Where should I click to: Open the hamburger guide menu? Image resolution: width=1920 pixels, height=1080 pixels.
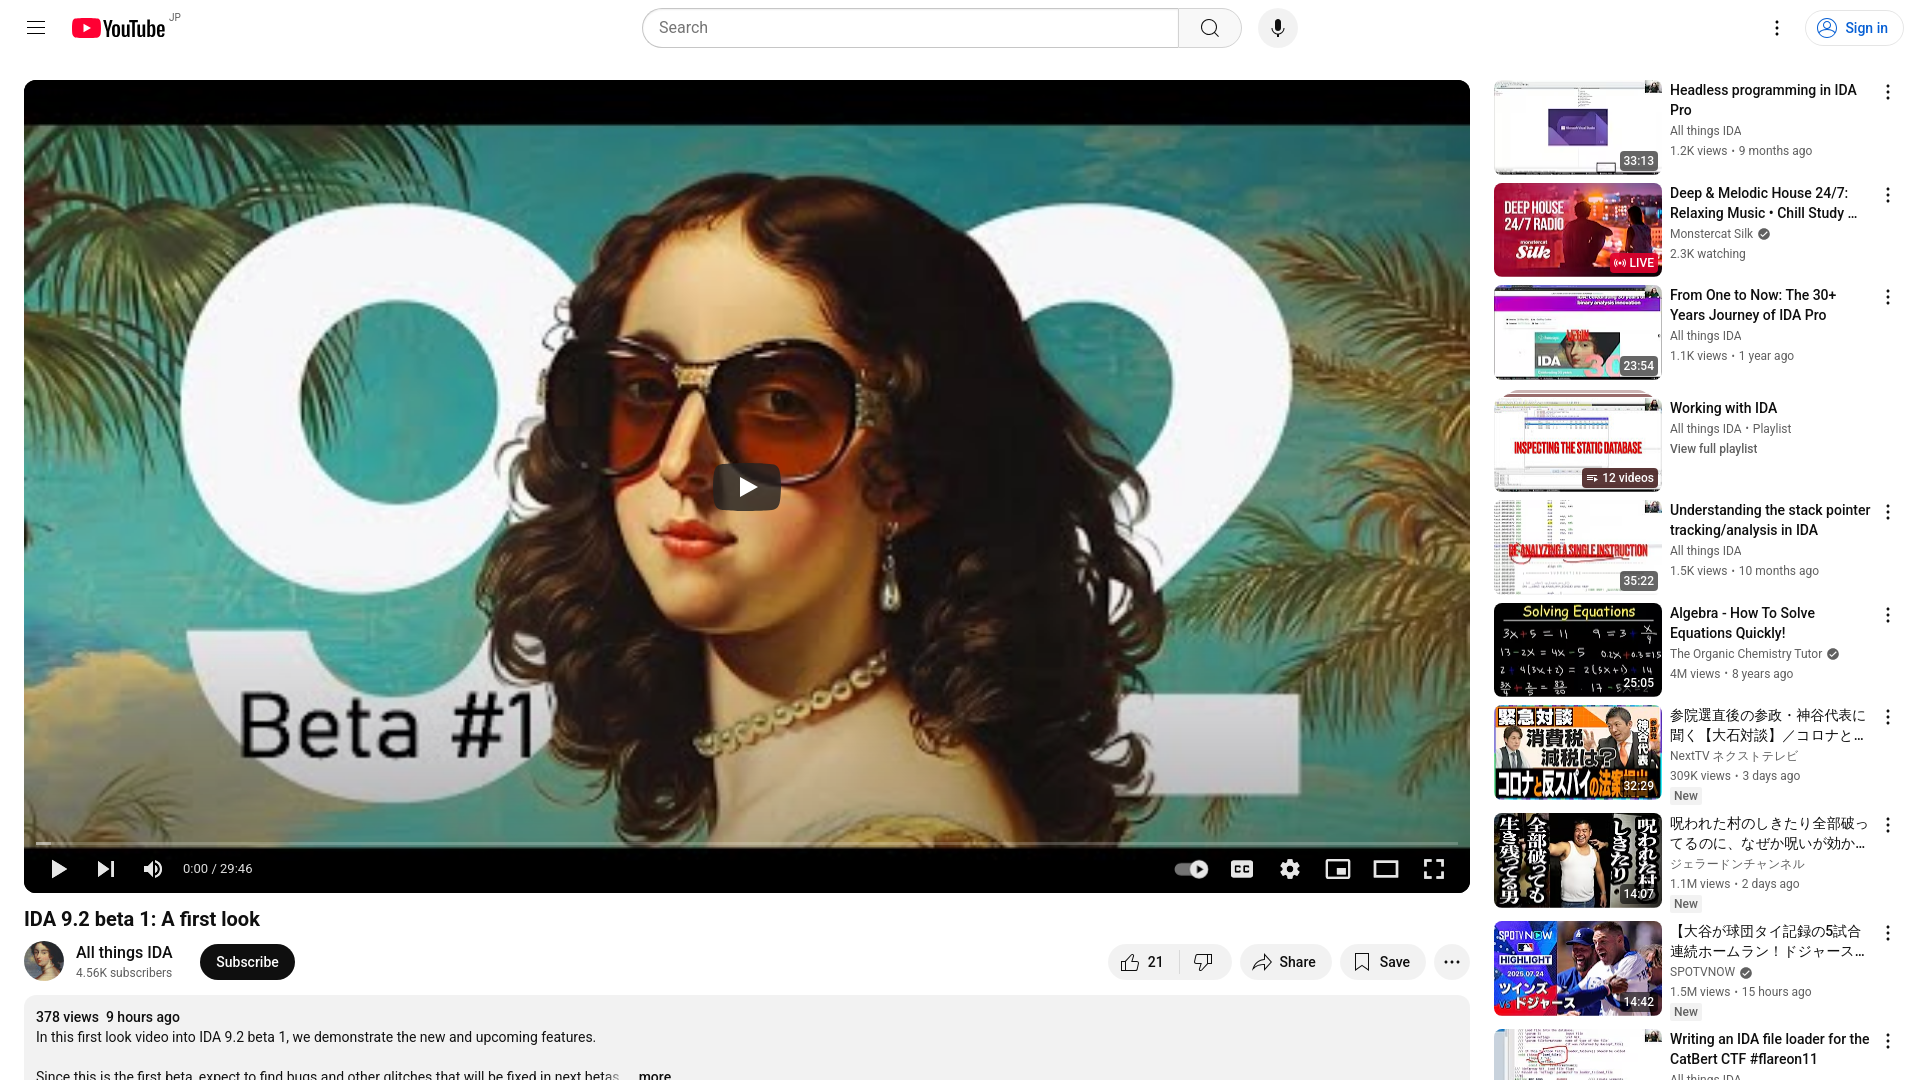(x=36, y=28)
